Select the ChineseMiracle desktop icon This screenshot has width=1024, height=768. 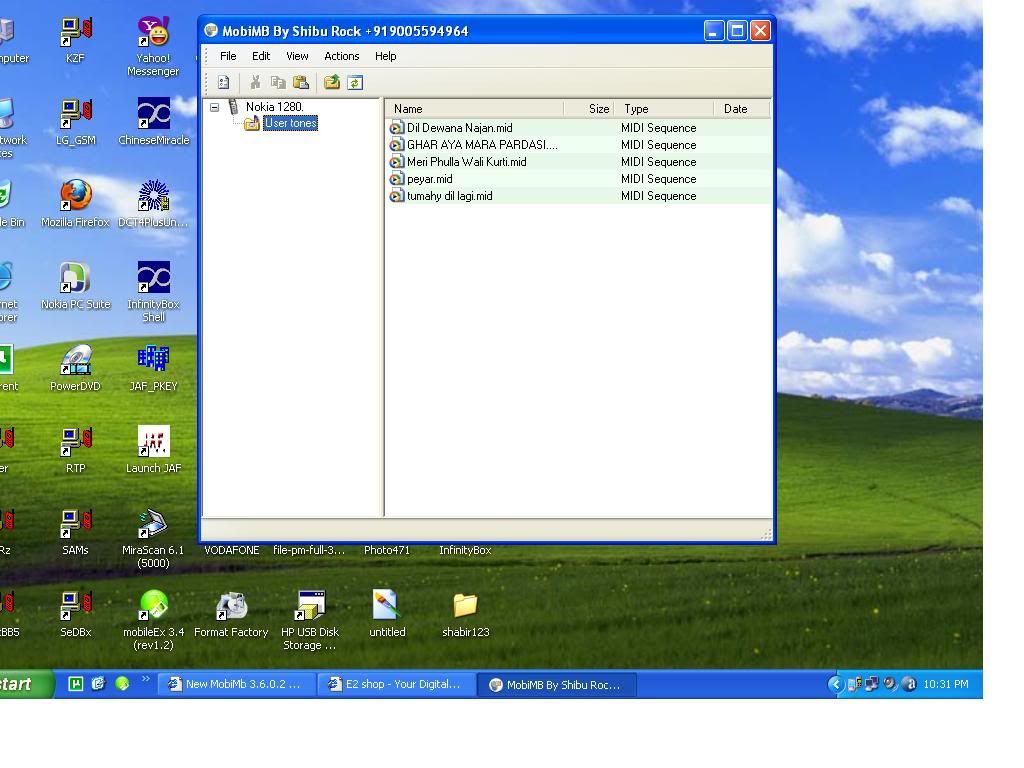(153, 122)
